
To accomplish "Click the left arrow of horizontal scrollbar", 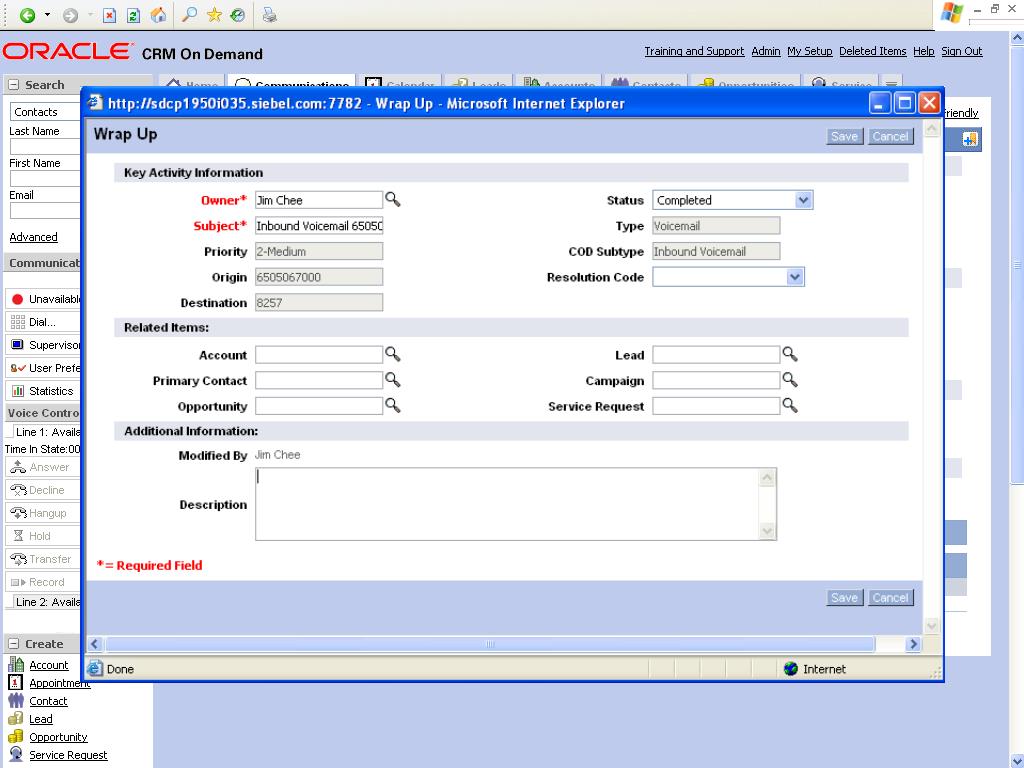I will [x=95, y=644].
